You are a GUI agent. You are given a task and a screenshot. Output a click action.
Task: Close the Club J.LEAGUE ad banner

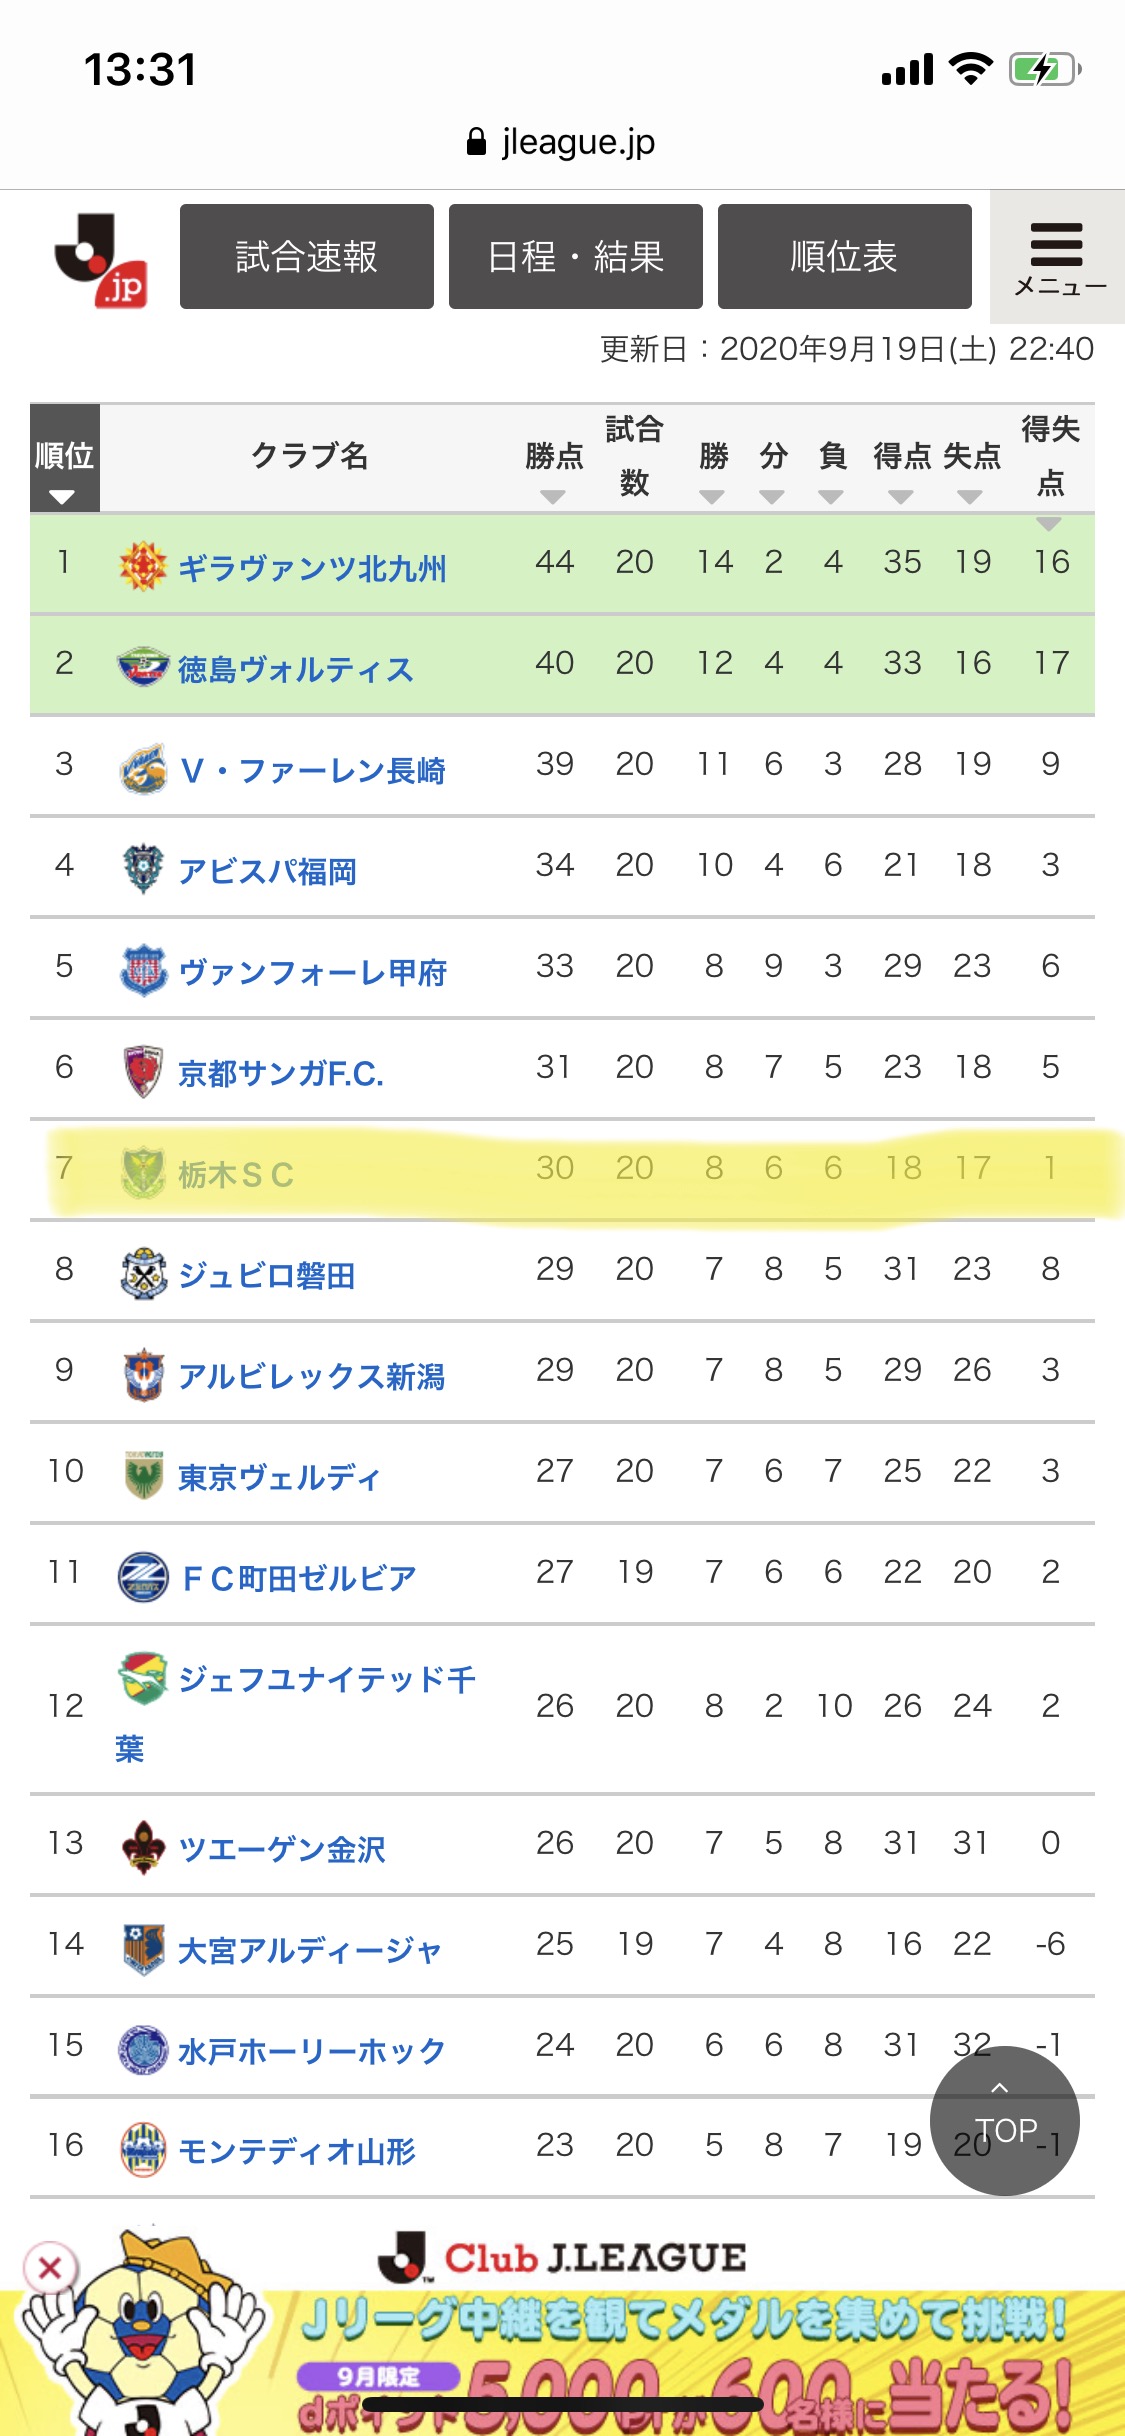pos(50,2268)
